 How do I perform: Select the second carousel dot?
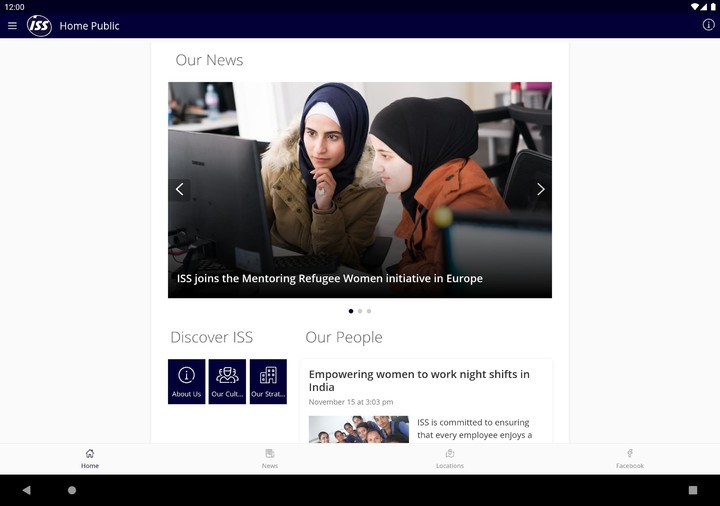click(x=360, y=311)
